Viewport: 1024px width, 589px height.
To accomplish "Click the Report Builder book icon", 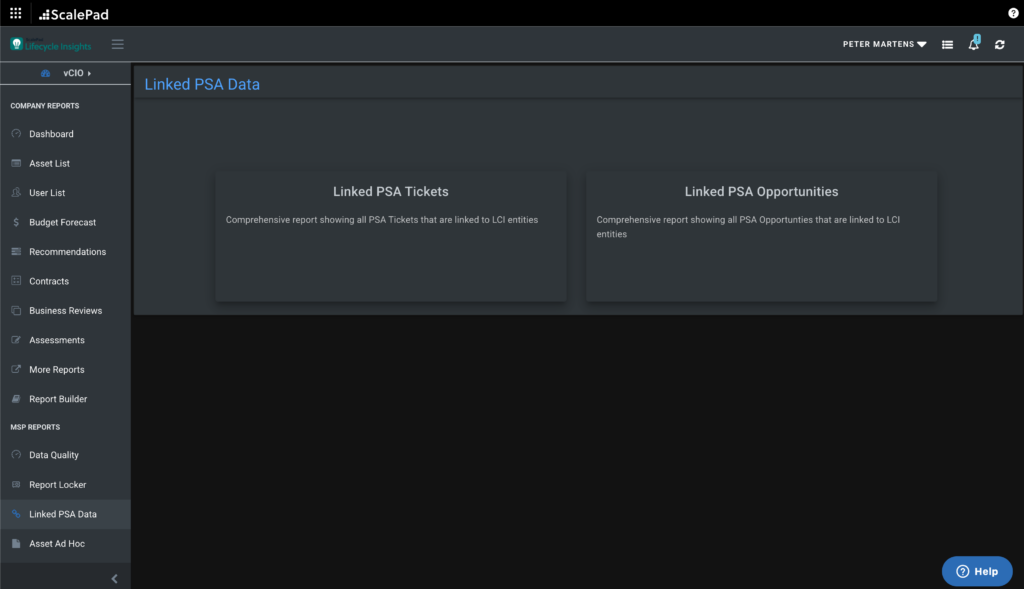I will (x=16, y=398).
